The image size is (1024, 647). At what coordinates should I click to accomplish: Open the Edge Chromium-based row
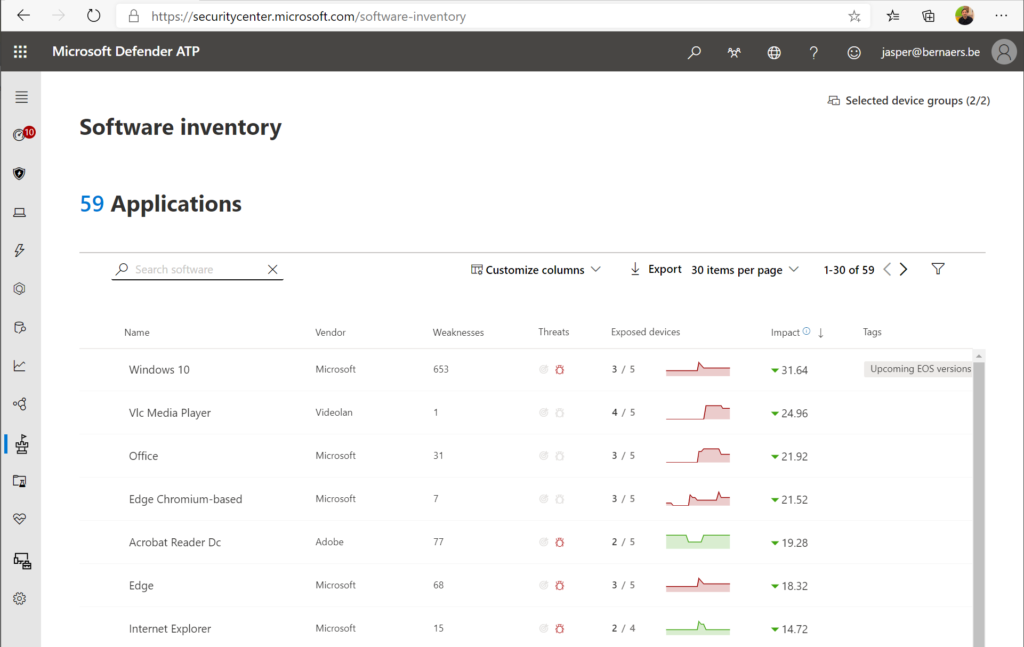(x=526, y=499)
